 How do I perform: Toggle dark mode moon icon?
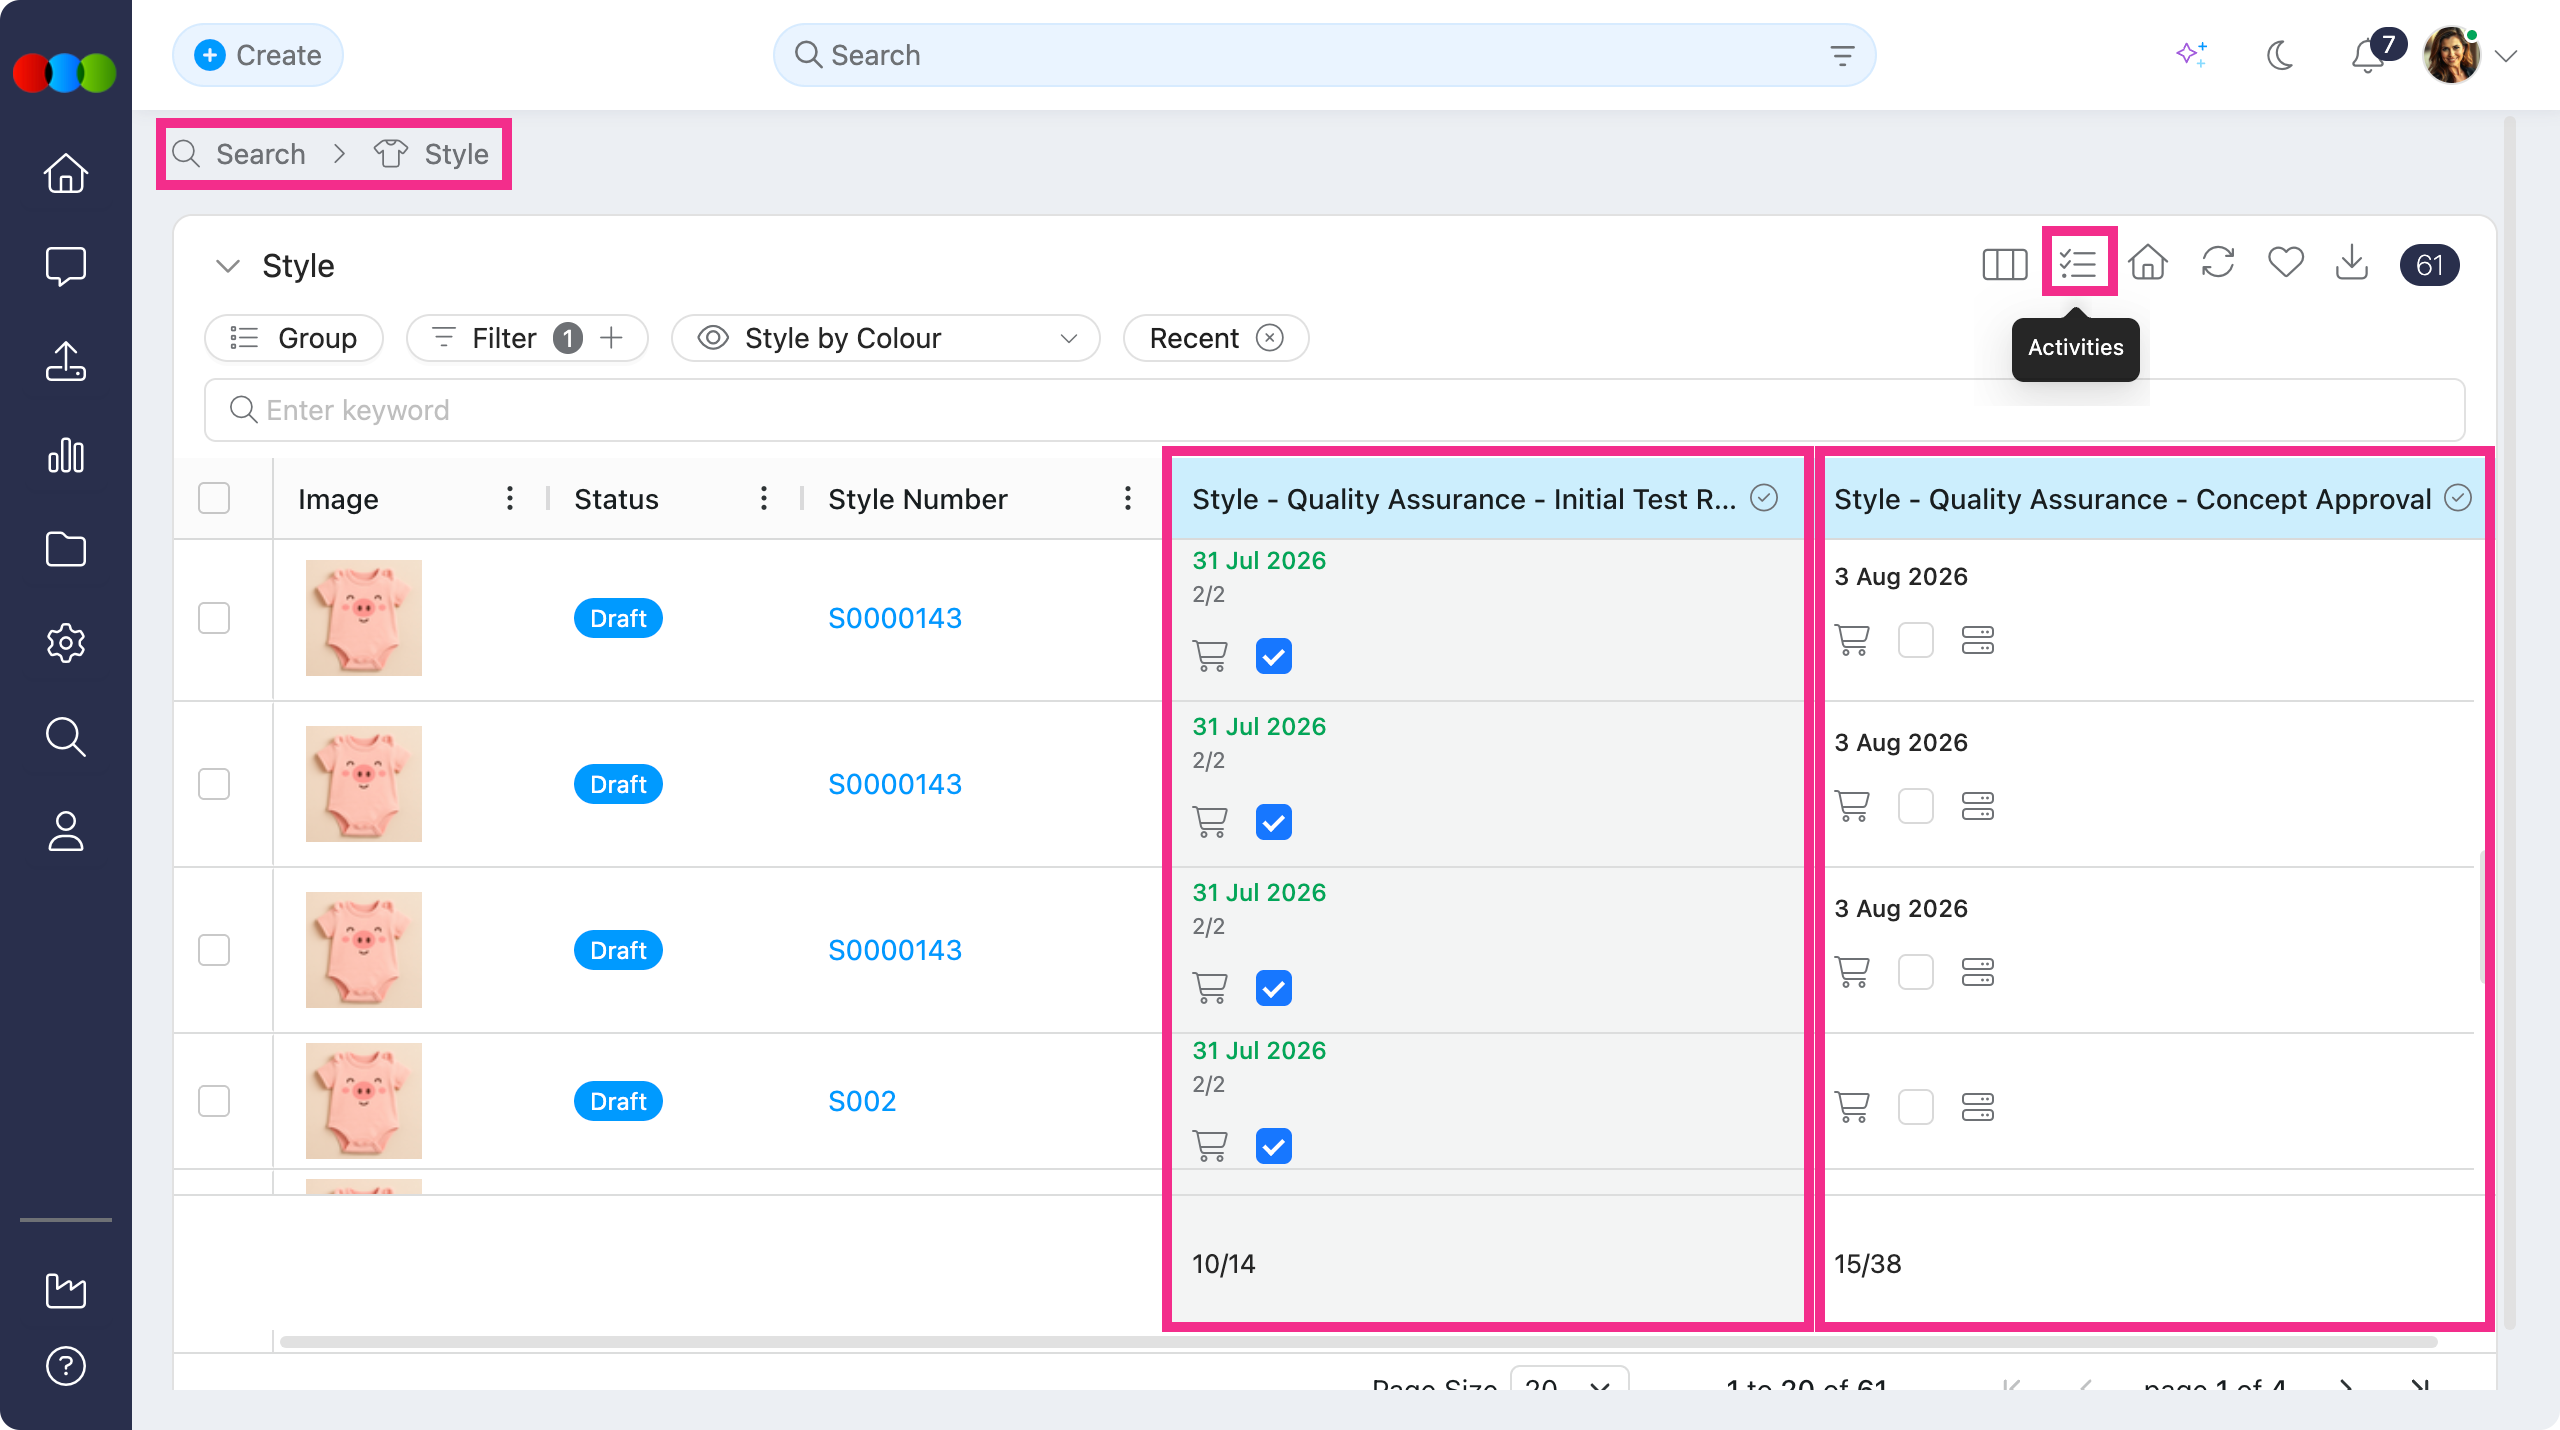[2279, 55]
